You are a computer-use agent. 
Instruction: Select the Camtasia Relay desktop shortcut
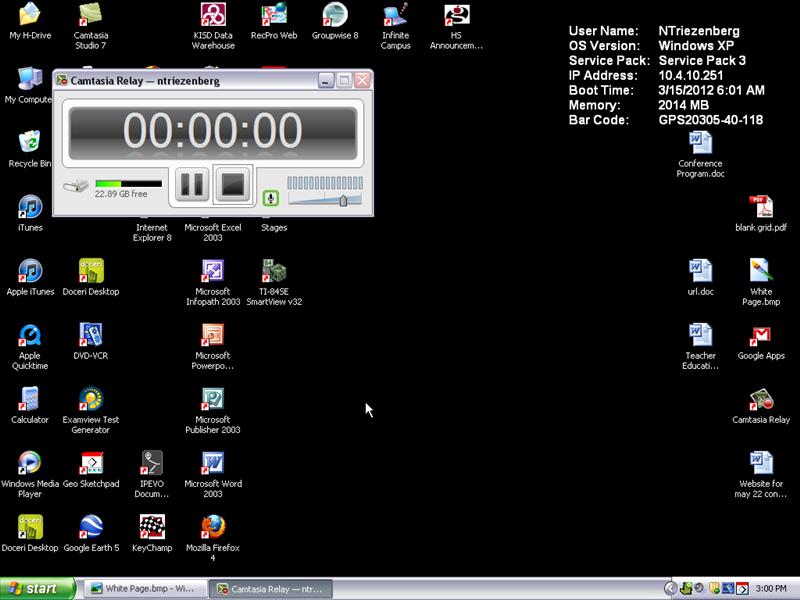coord(761,405)
